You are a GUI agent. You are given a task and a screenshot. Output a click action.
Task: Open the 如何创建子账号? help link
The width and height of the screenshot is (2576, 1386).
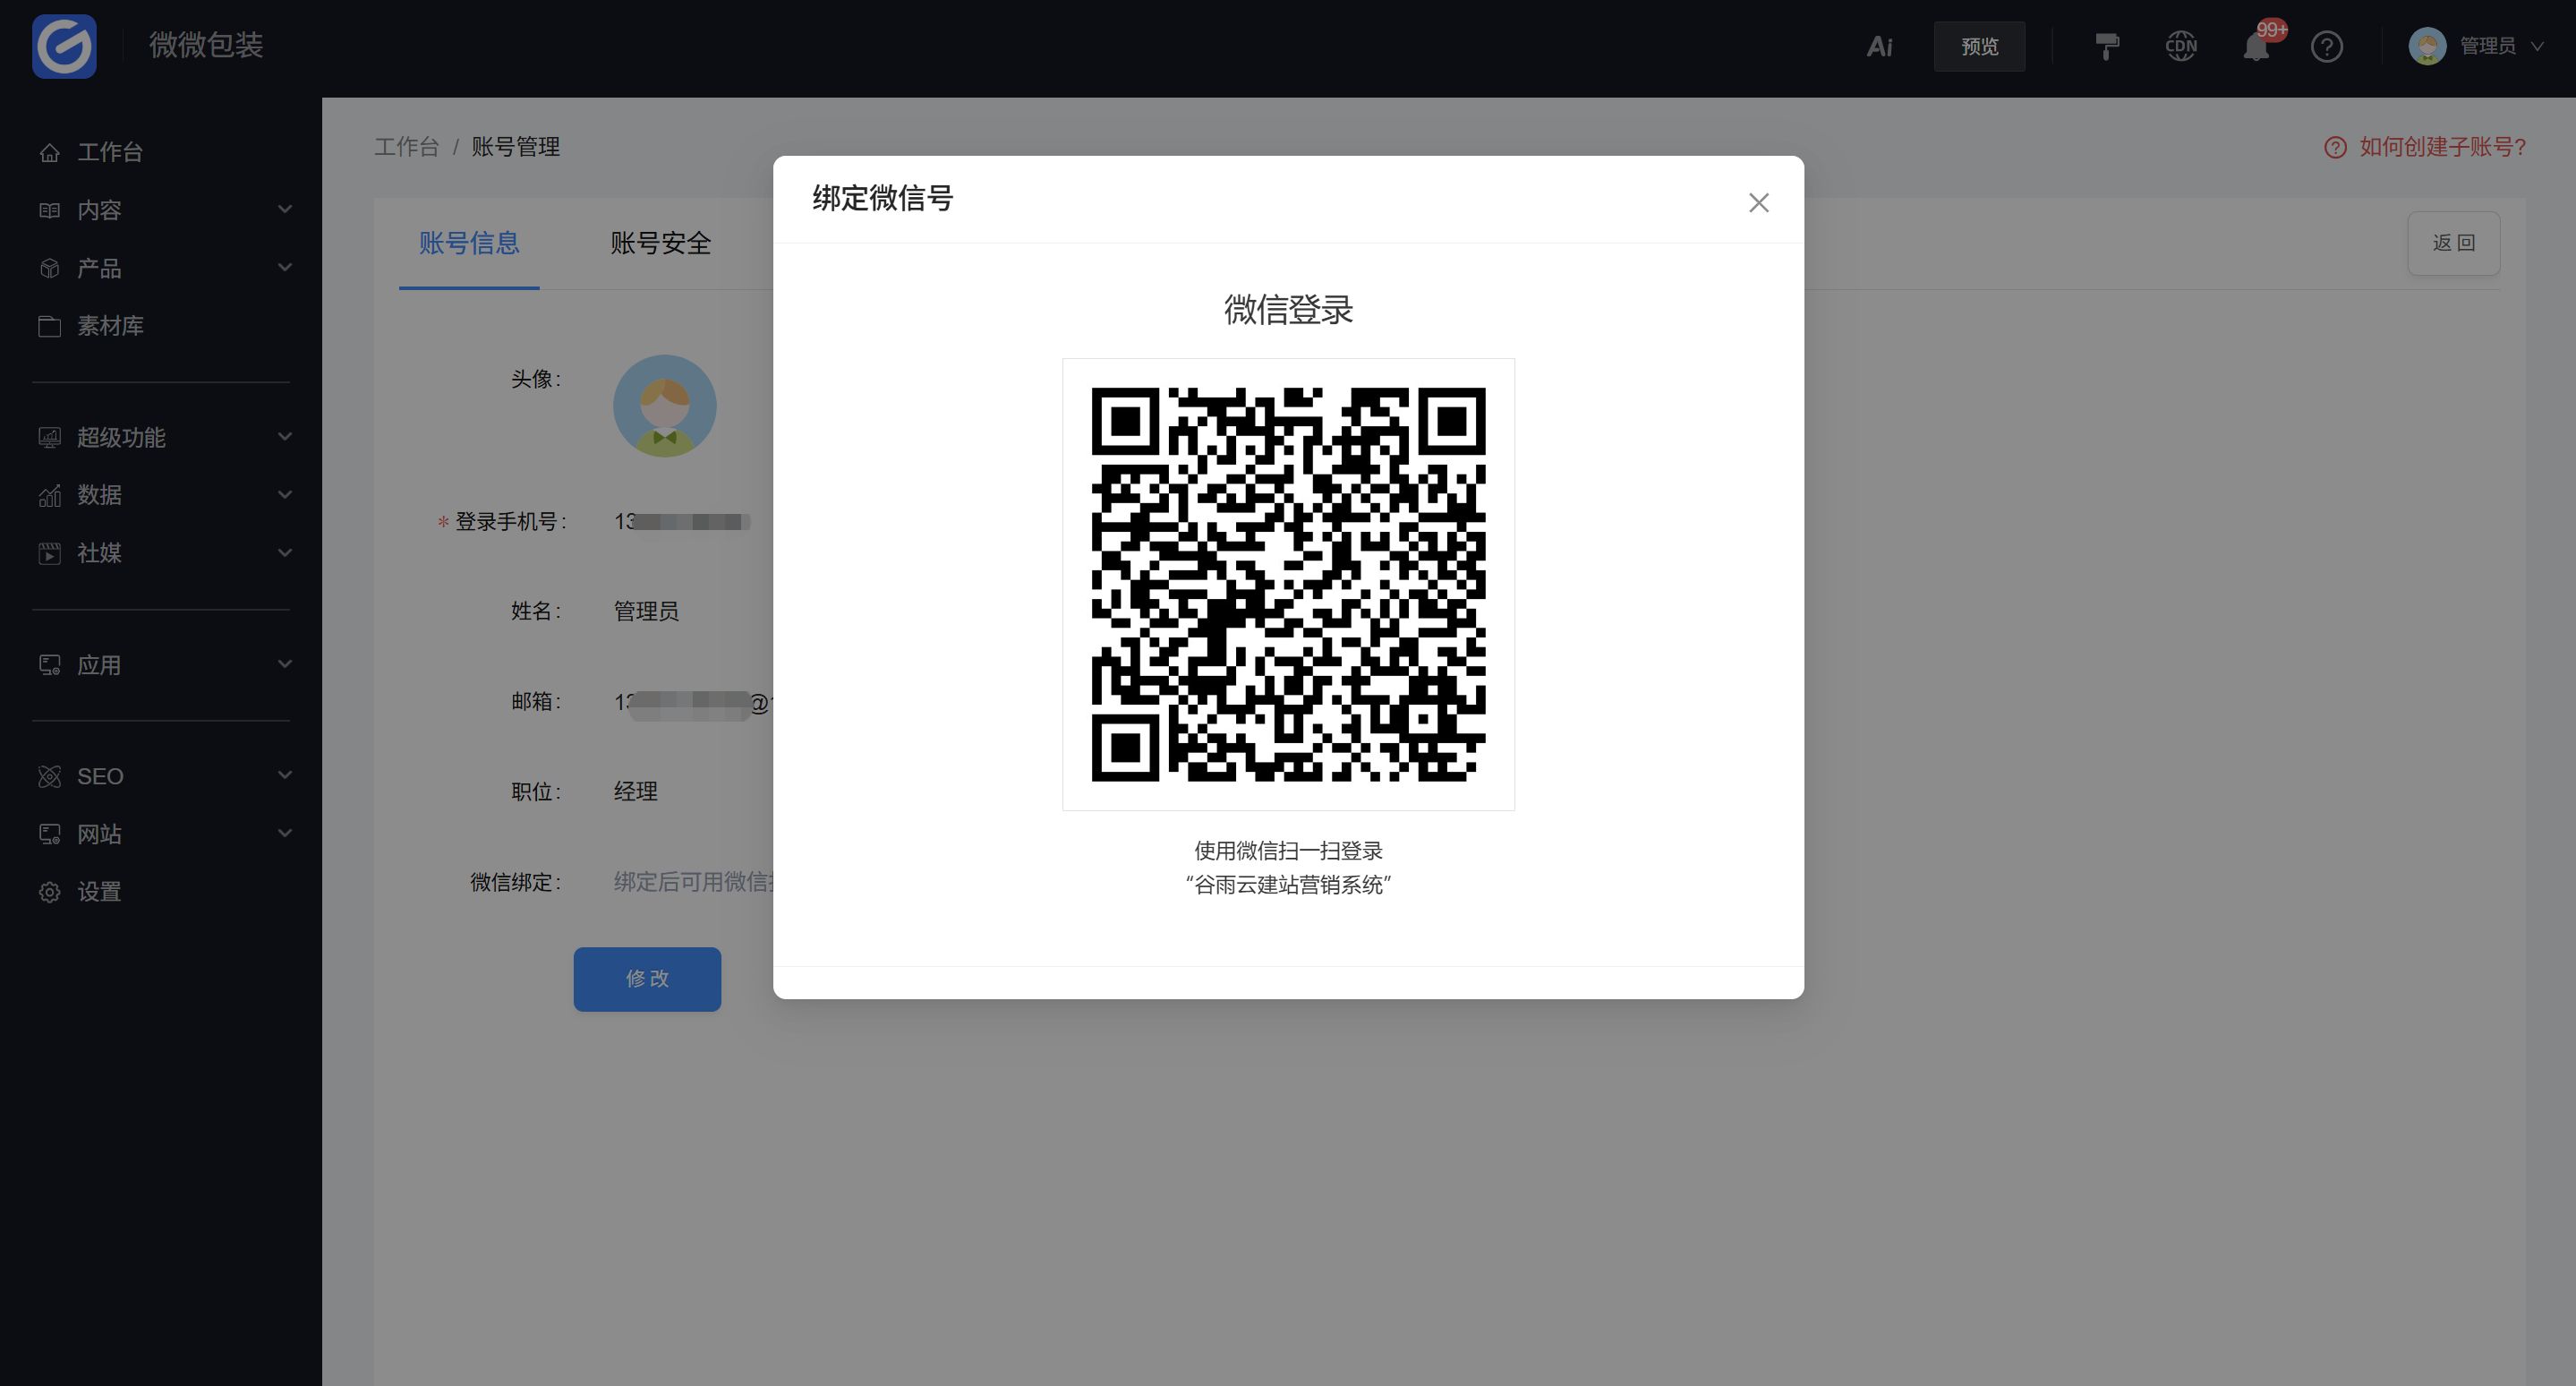pyautogui.click(x=2442, y=147)
